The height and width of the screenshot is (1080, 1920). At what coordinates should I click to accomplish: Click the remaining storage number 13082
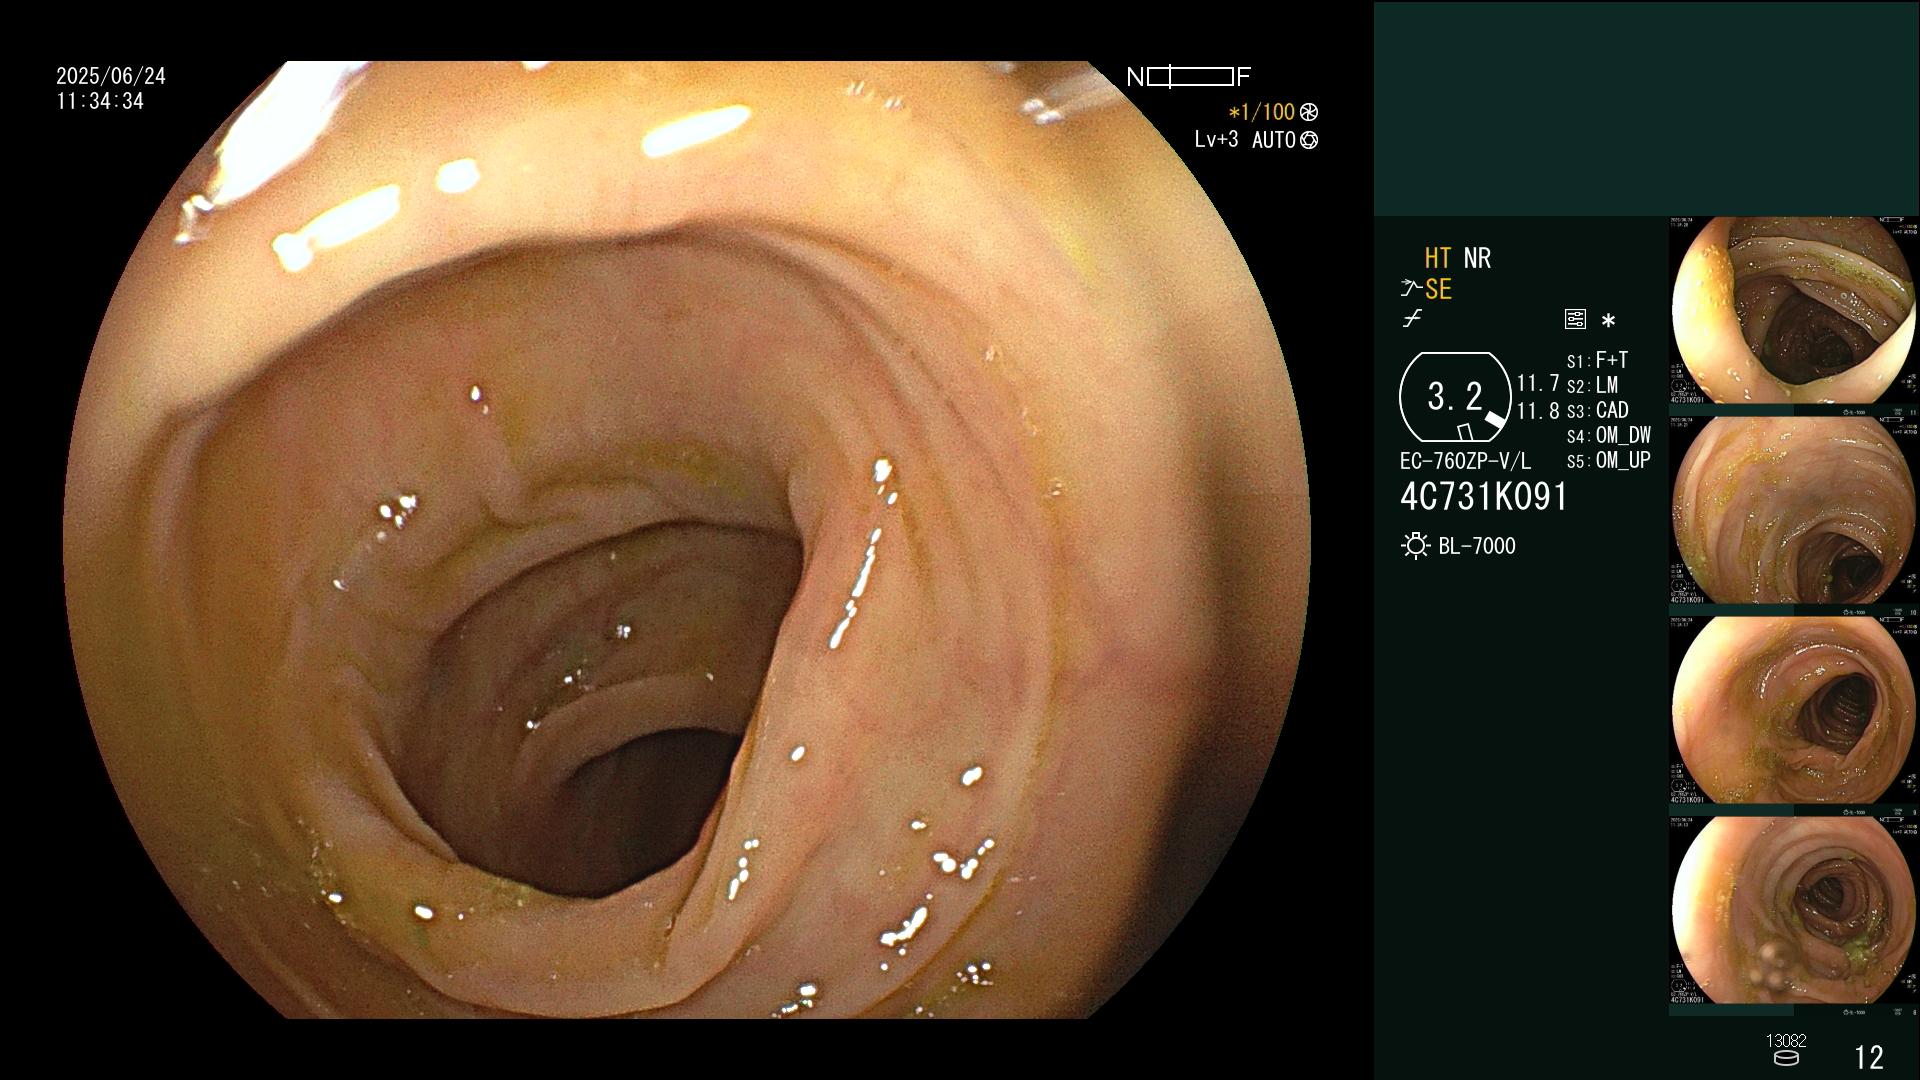[x=1786, y=1041]
